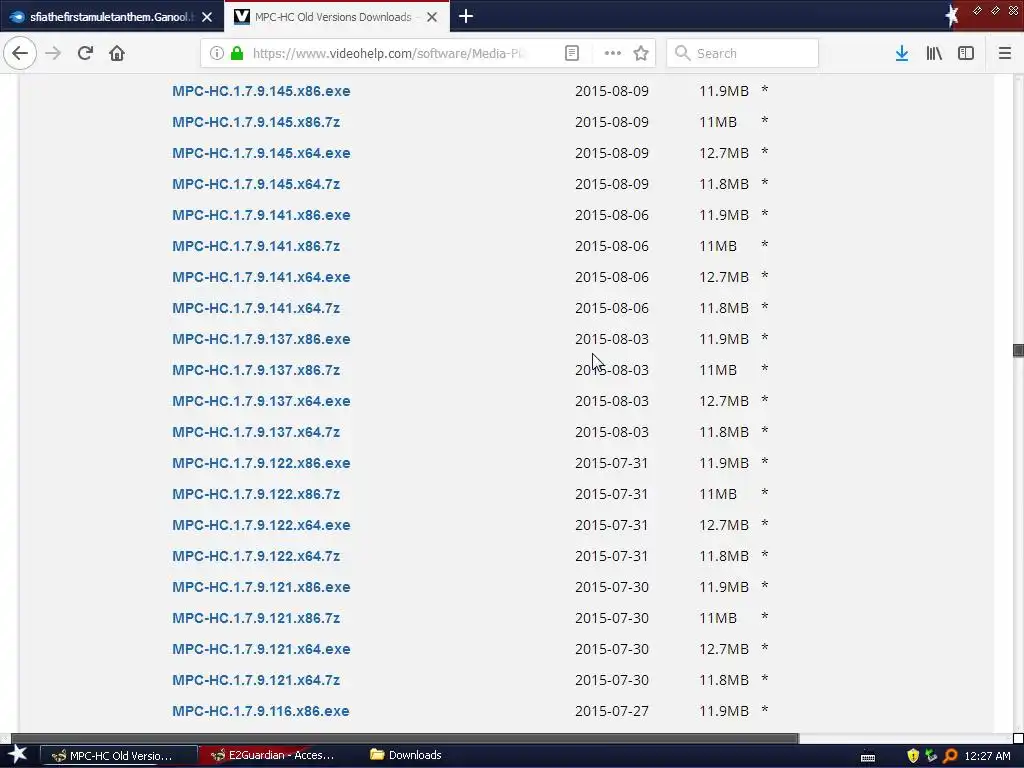Focus the Search box
The image size is (1024, 768).
click(743, 53)
